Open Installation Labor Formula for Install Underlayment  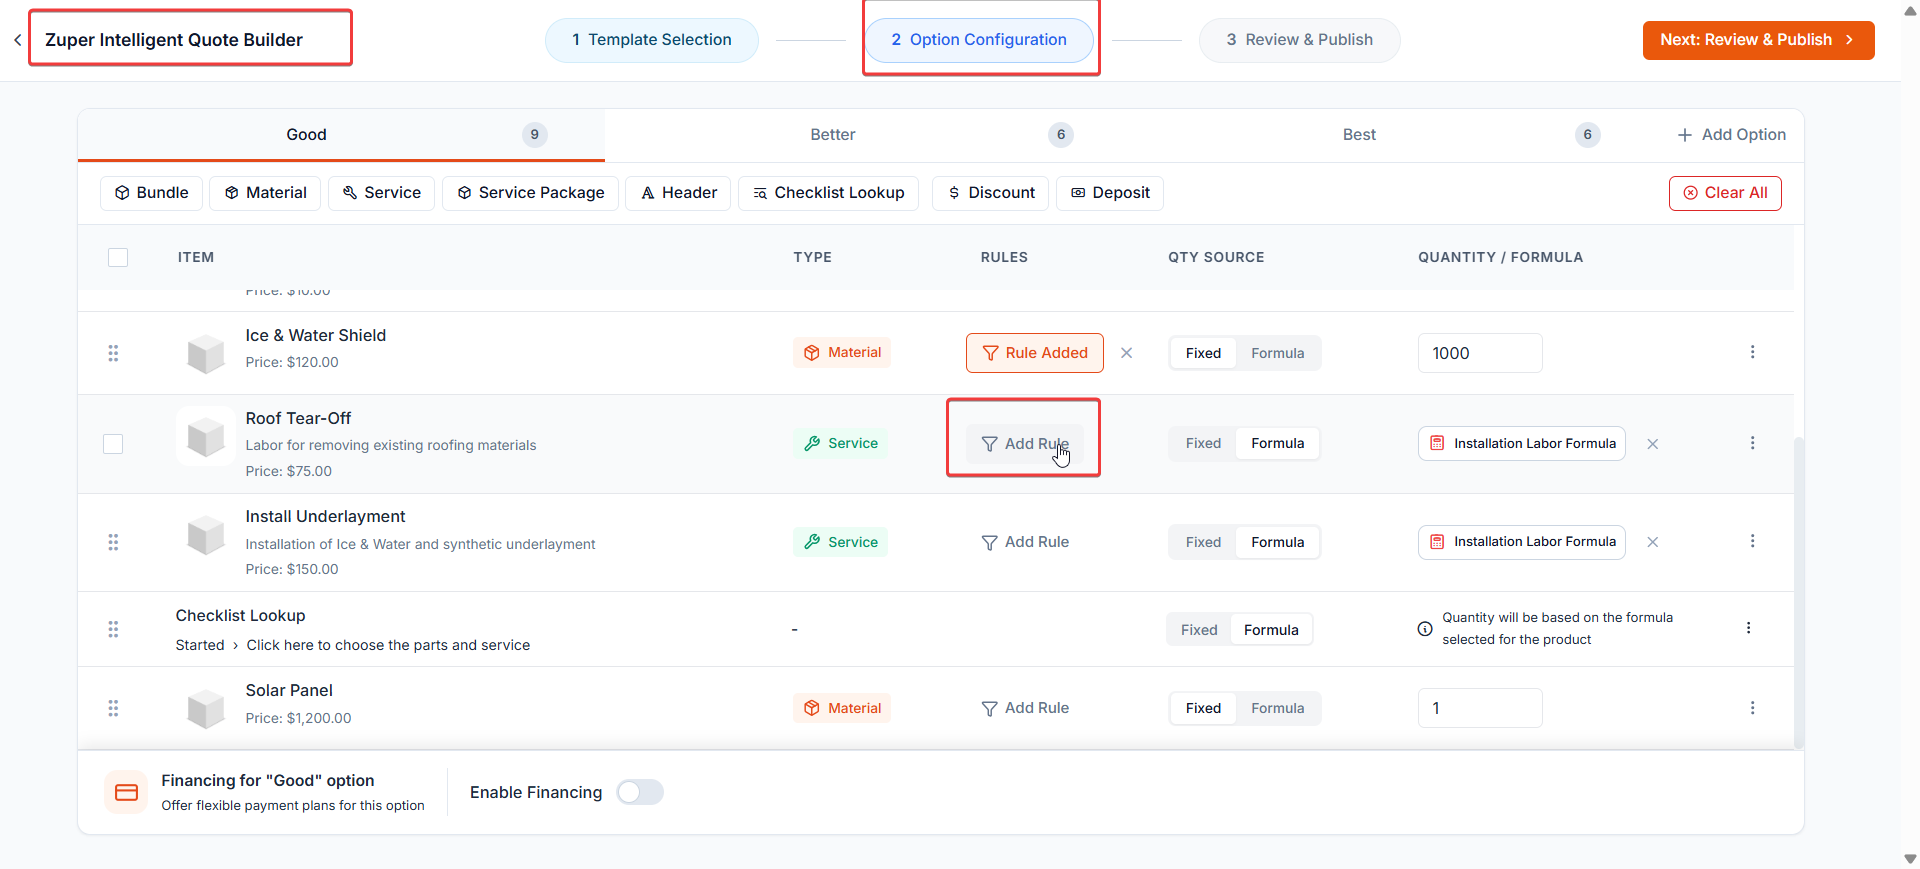pos(1522,542)
